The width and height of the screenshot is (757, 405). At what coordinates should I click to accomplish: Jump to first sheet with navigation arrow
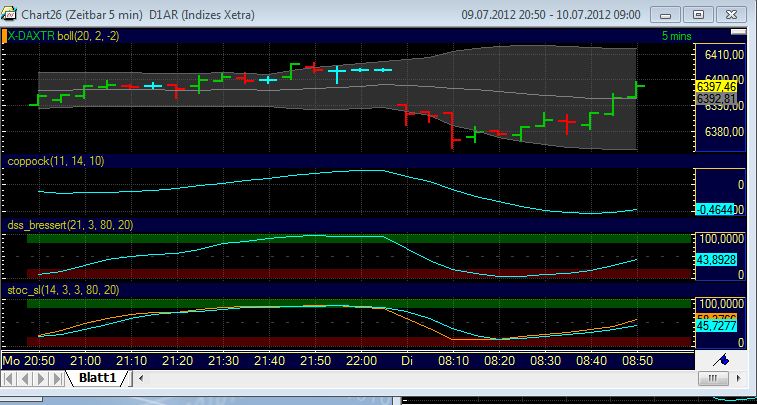coord(9,378)
